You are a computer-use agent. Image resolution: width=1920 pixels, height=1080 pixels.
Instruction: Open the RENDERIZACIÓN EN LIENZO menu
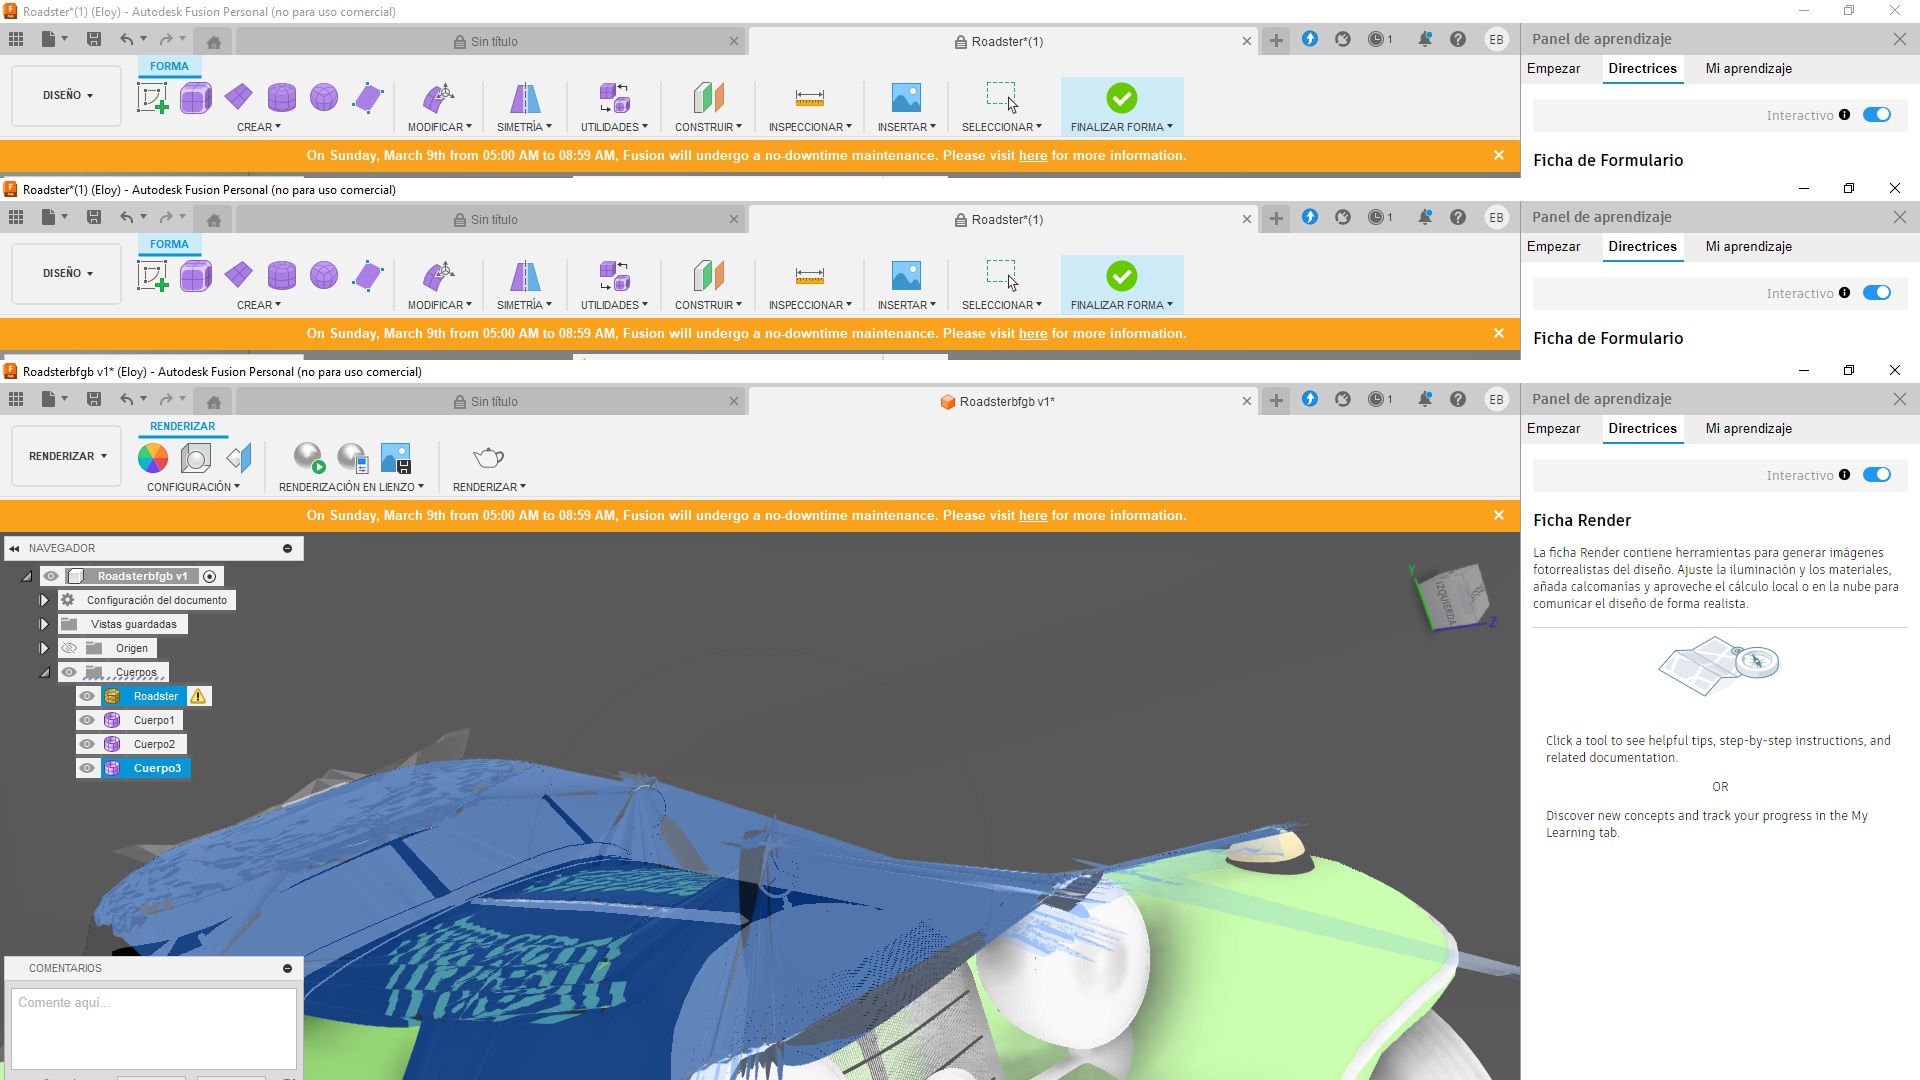[351, 487]
